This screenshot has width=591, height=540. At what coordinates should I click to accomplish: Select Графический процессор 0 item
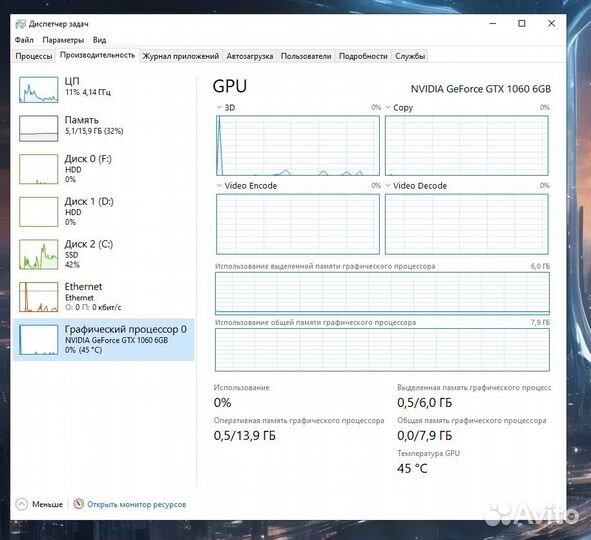pyautogui.click(x=104, y=340)
